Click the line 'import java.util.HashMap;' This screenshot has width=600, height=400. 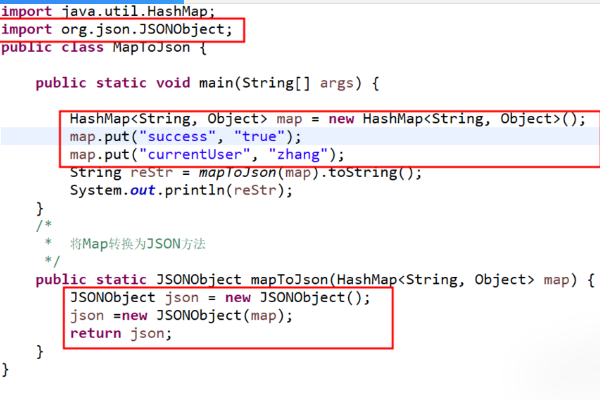pyautogui.click(x=108, y=11)
